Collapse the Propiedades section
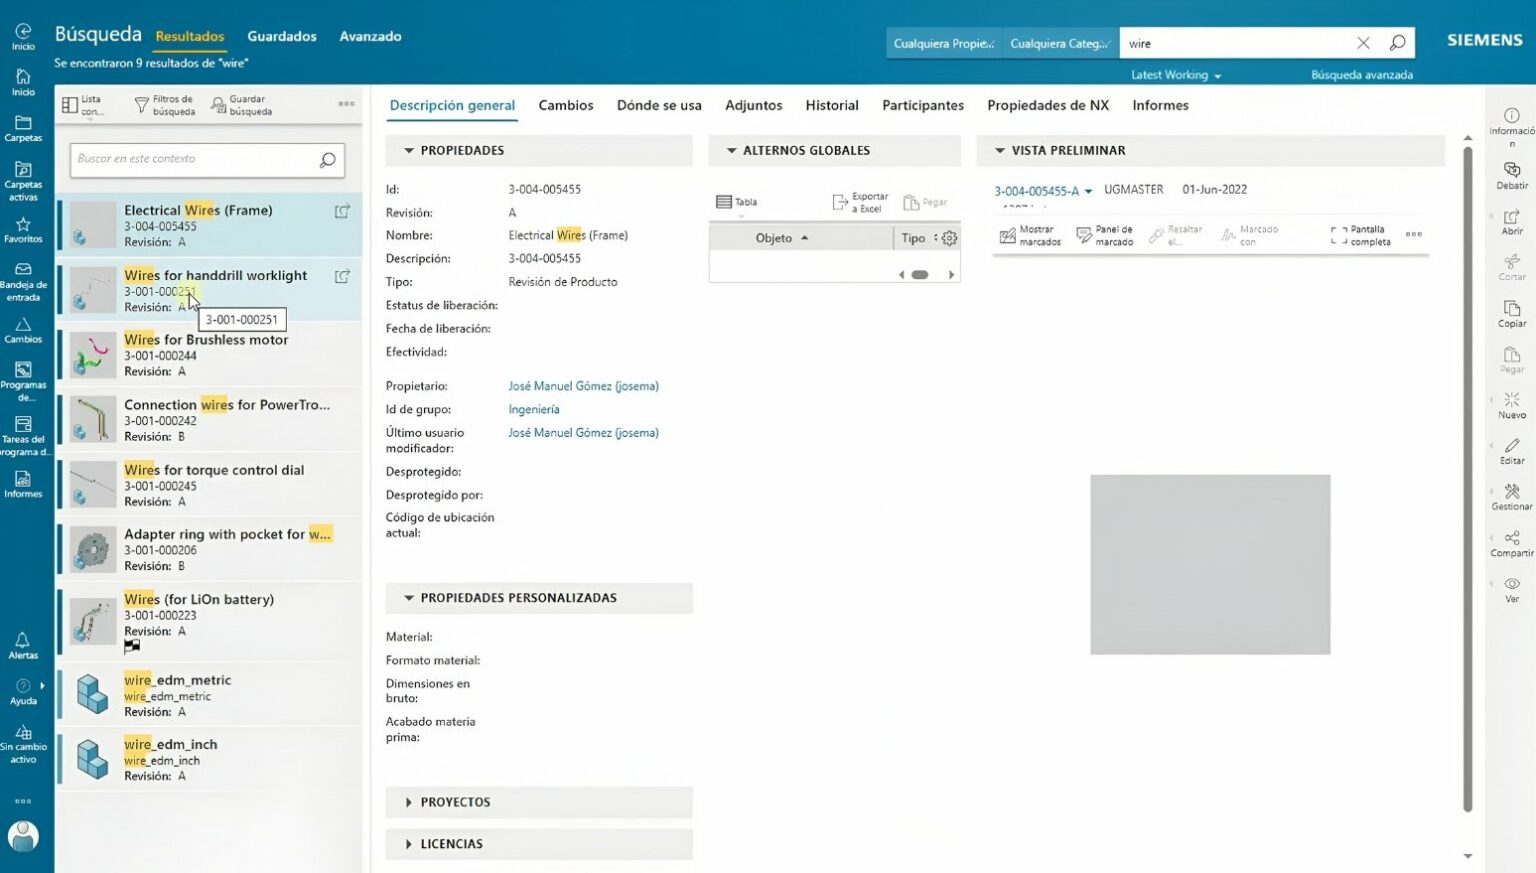1536x873 pixels. point(409,150)
